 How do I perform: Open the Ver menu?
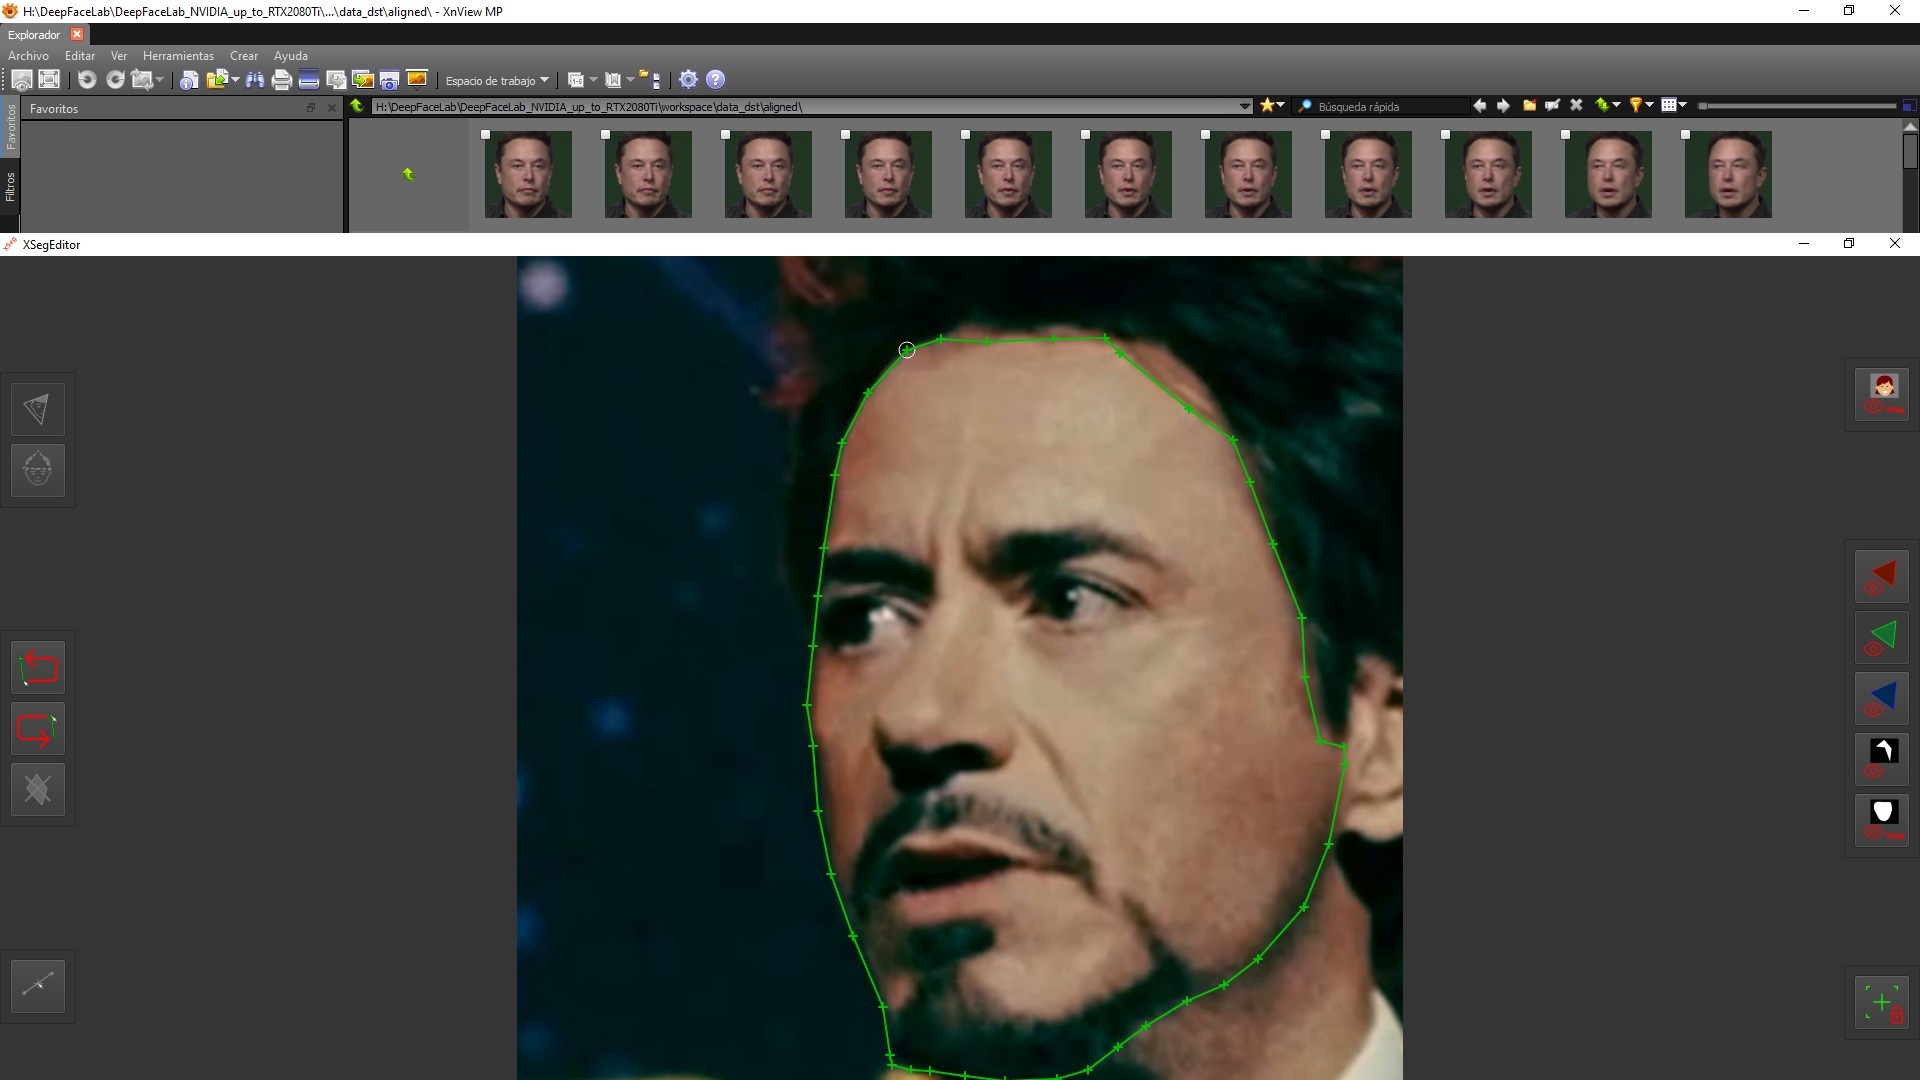pos(119,56)
